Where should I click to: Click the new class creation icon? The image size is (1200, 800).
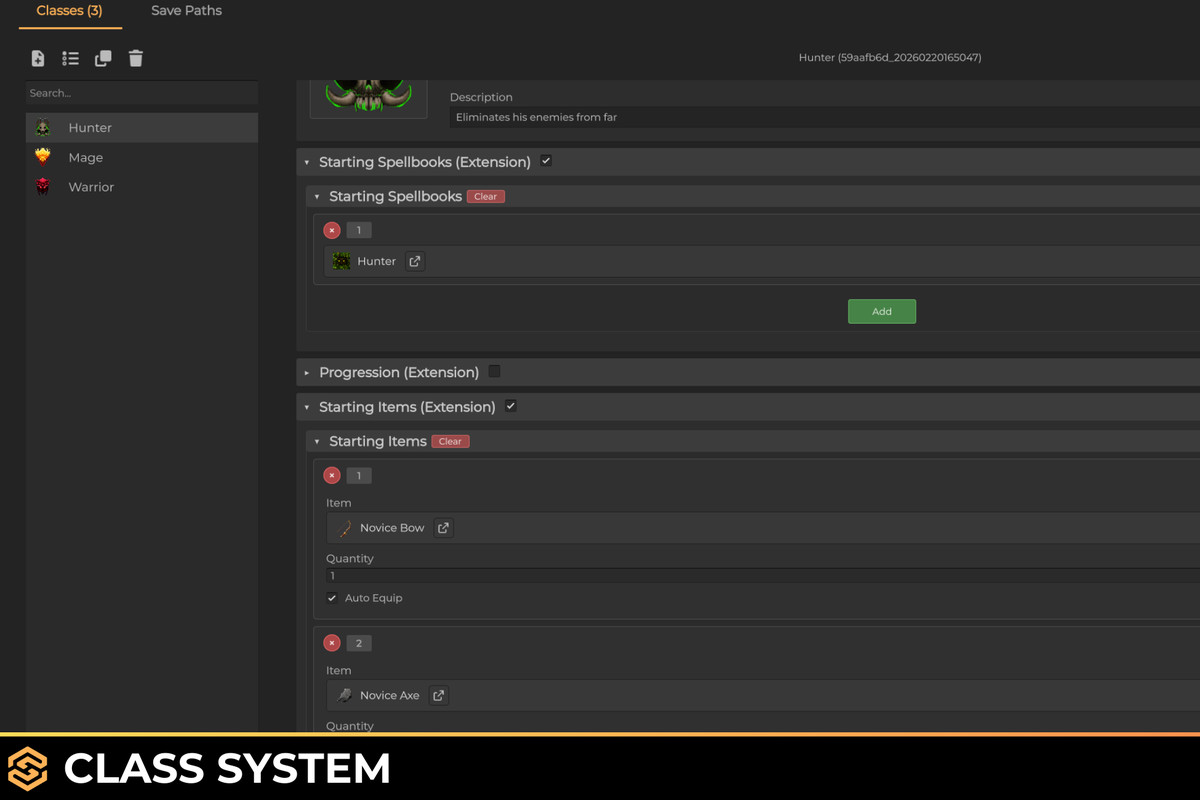point(37,58)
